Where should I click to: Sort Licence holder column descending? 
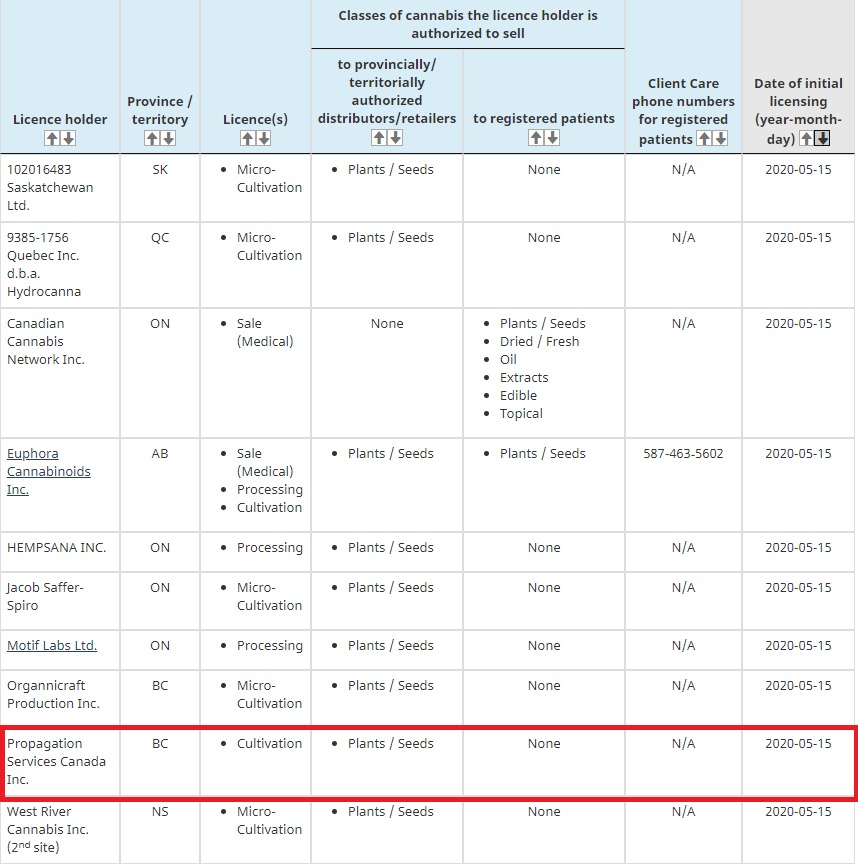[x=68, y=138]
